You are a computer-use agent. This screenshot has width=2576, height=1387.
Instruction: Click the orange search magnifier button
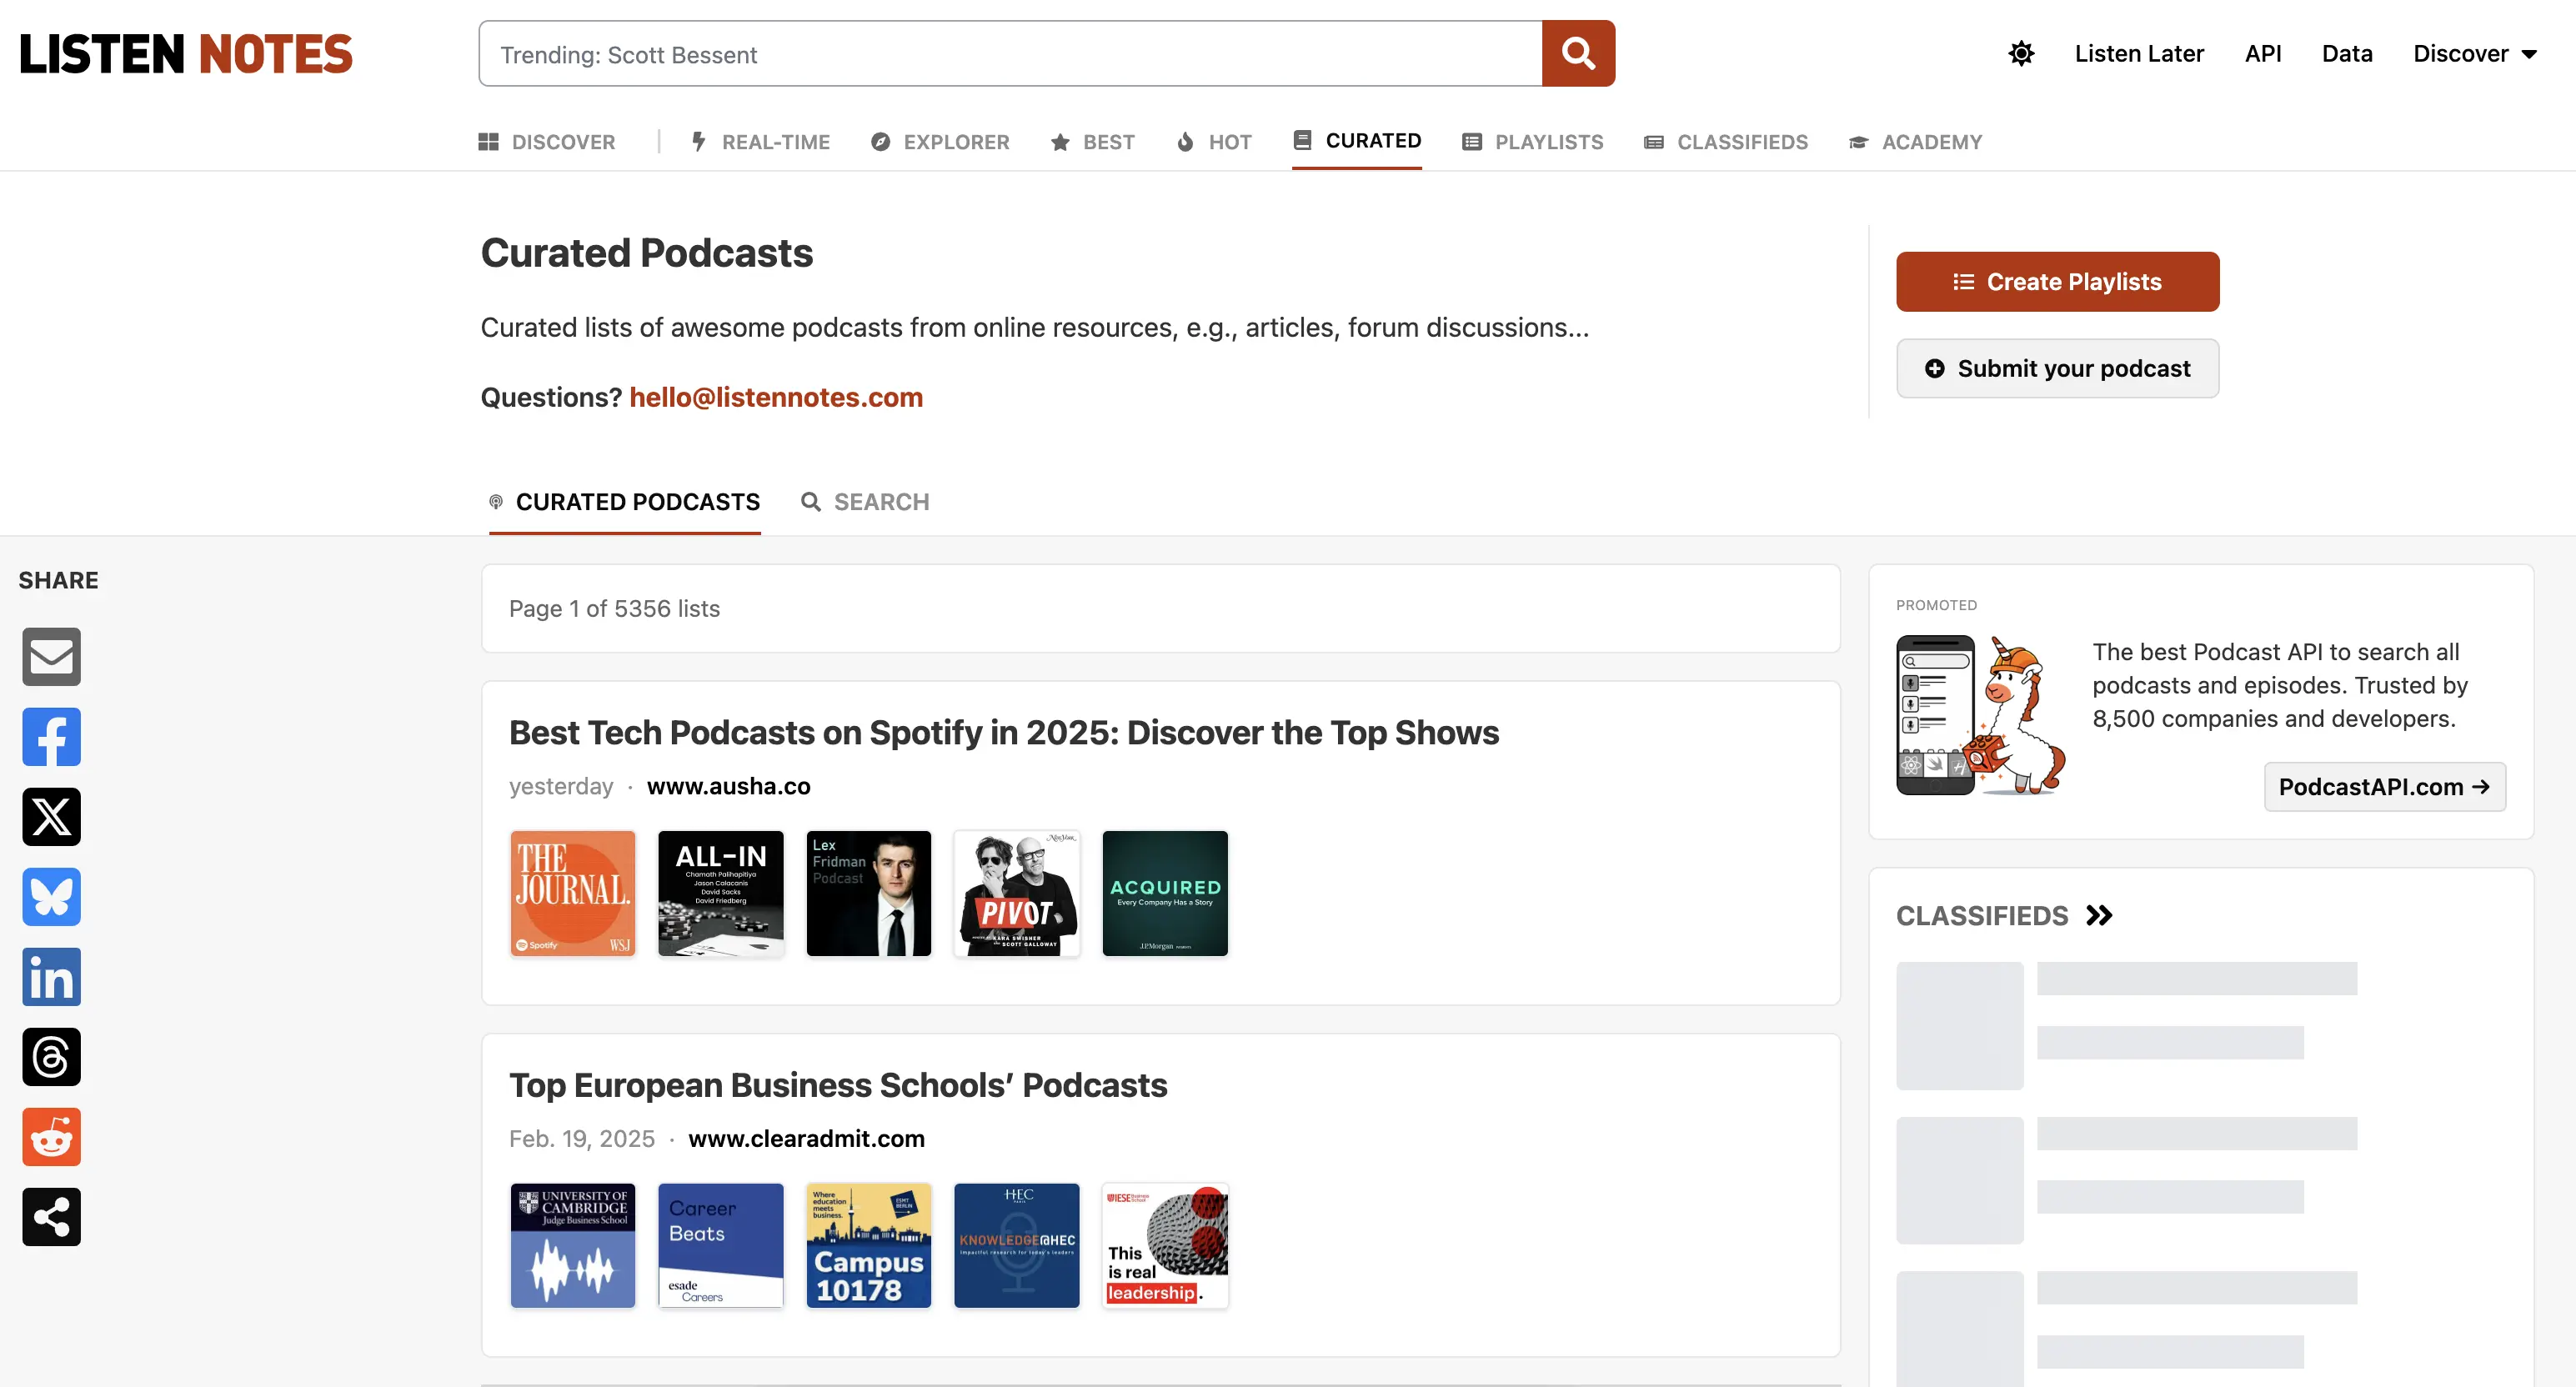coord(1578,53)
